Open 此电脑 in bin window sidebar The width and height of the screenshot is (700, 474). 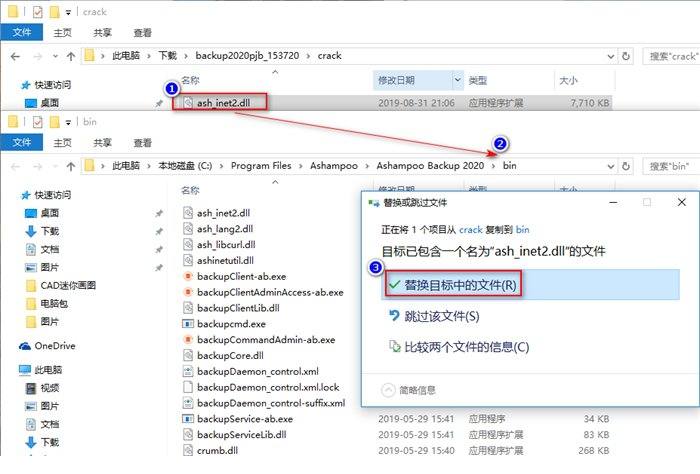(x=48, y=370)
